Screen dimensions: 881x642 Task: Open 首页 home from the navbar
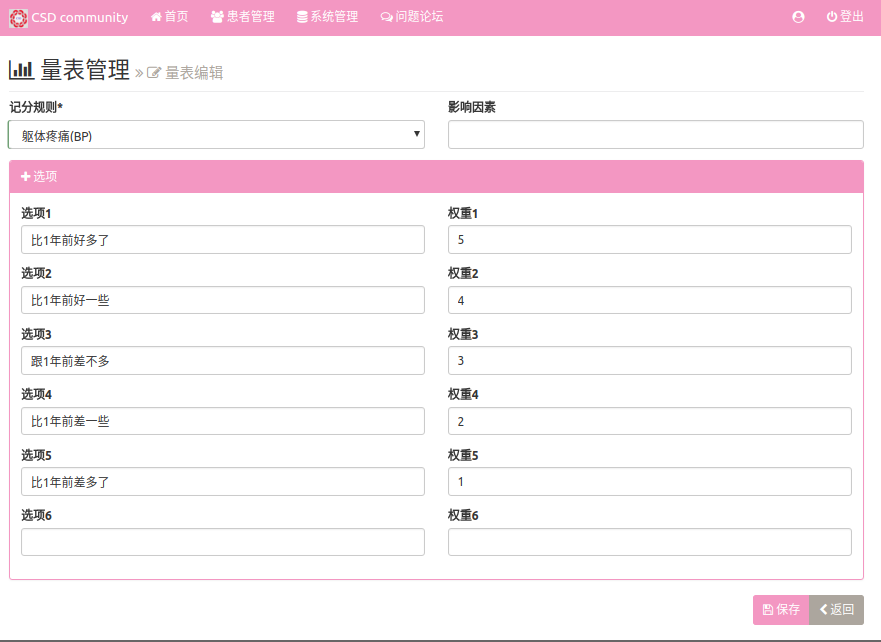[169, 17]
